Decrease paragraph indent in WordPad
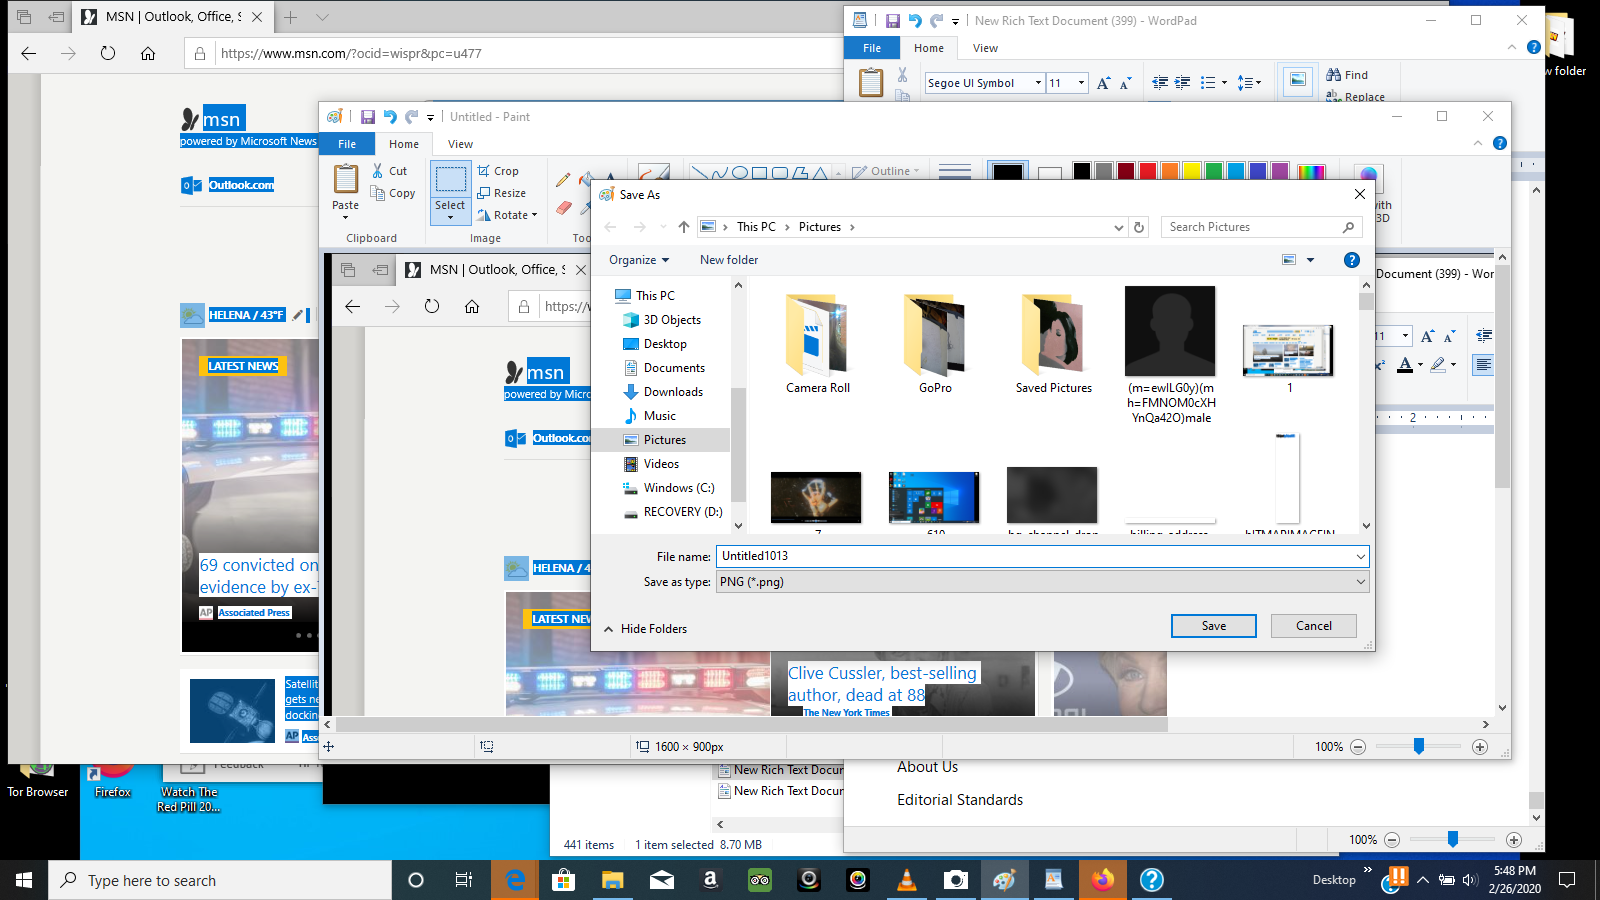Screen dimensions: 1600x900 [x=1160, y=83]
